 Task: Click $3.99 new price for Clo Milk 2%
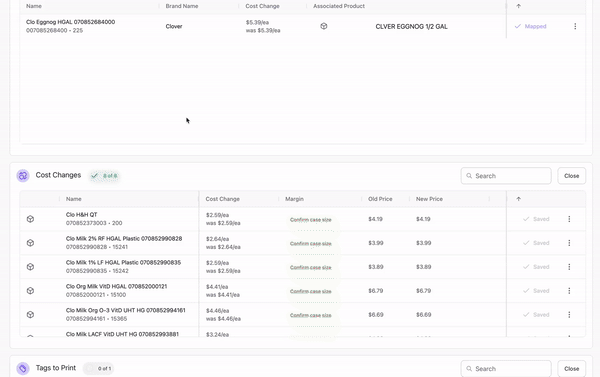tap(423, 243)
